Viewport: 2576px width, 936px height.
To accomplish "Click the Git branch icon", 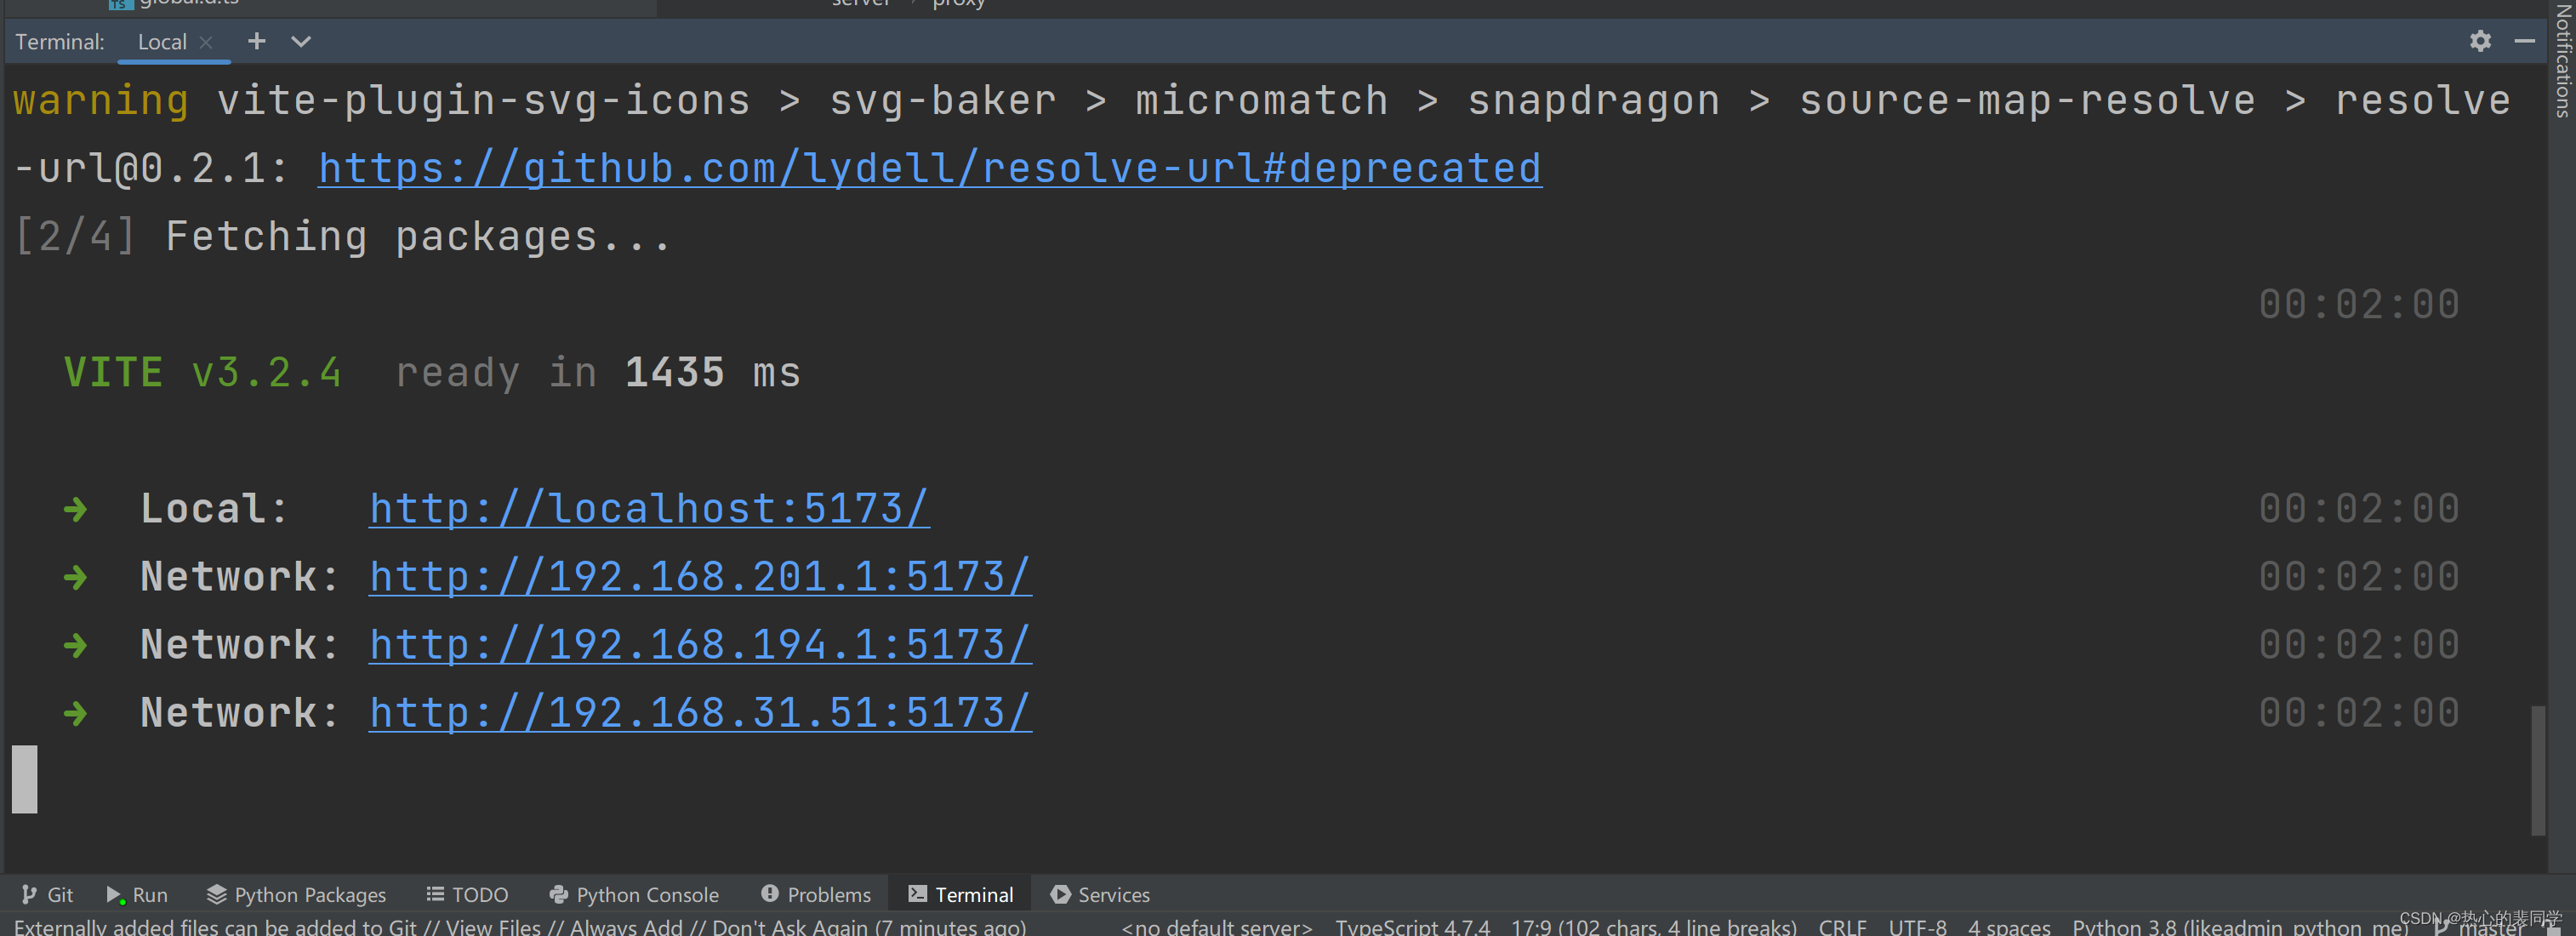I will 29,894.
